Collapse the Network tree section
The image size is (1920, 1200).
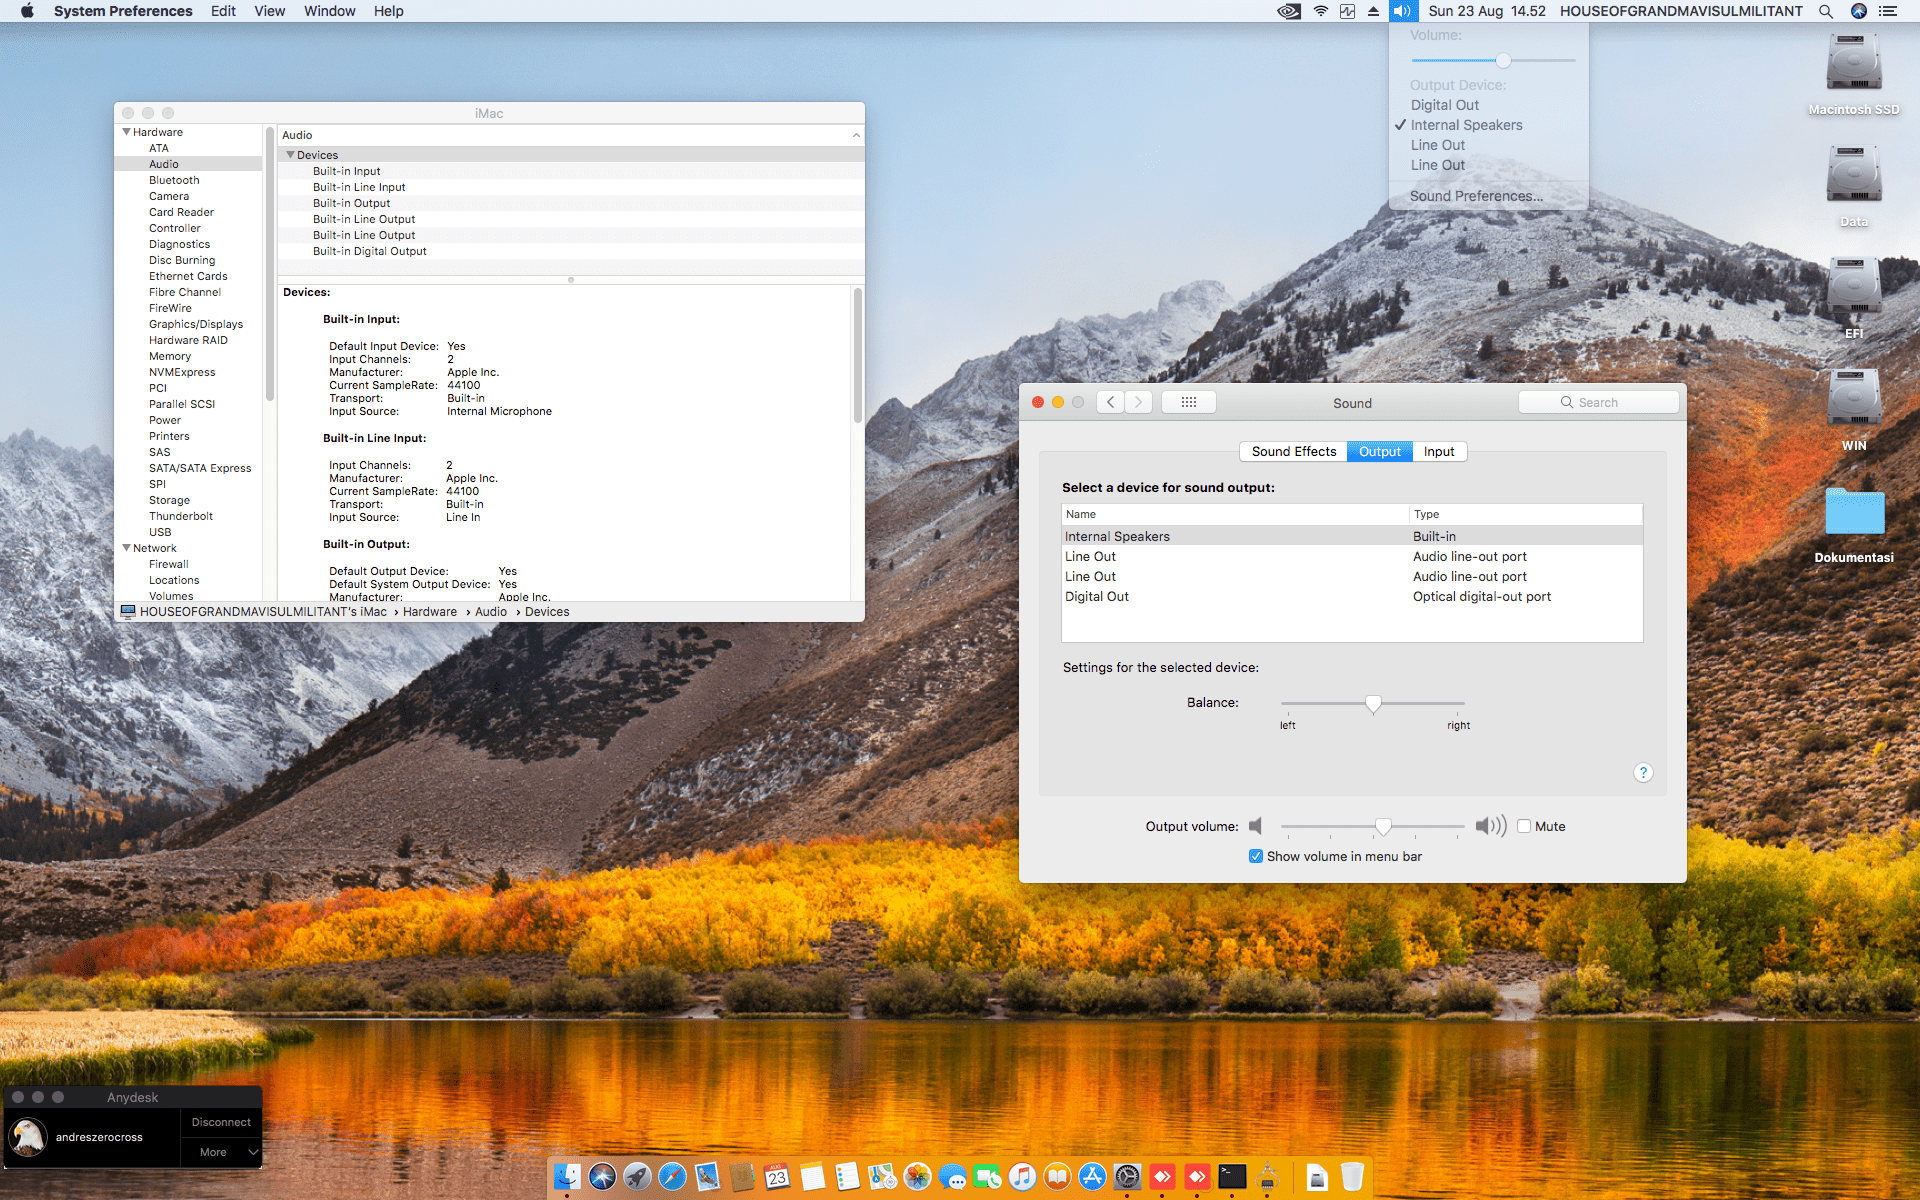tap(127, 548)
